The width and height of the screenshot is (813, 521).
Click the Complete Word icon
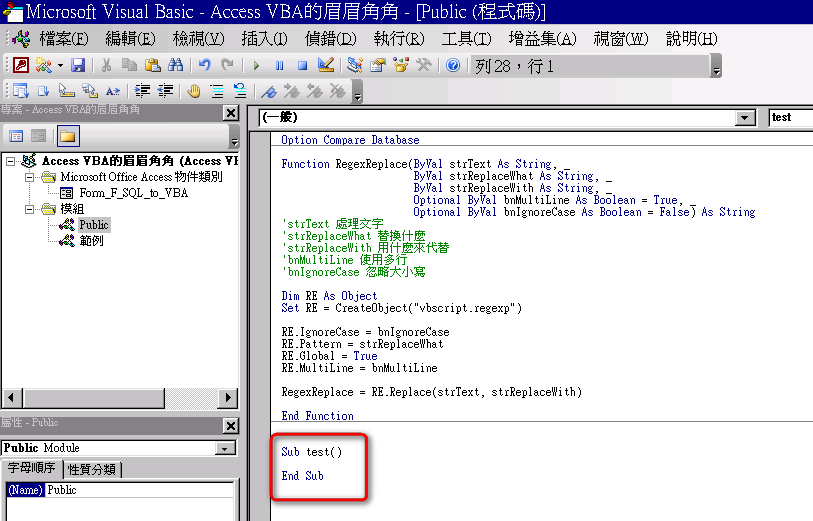(113, 91)
